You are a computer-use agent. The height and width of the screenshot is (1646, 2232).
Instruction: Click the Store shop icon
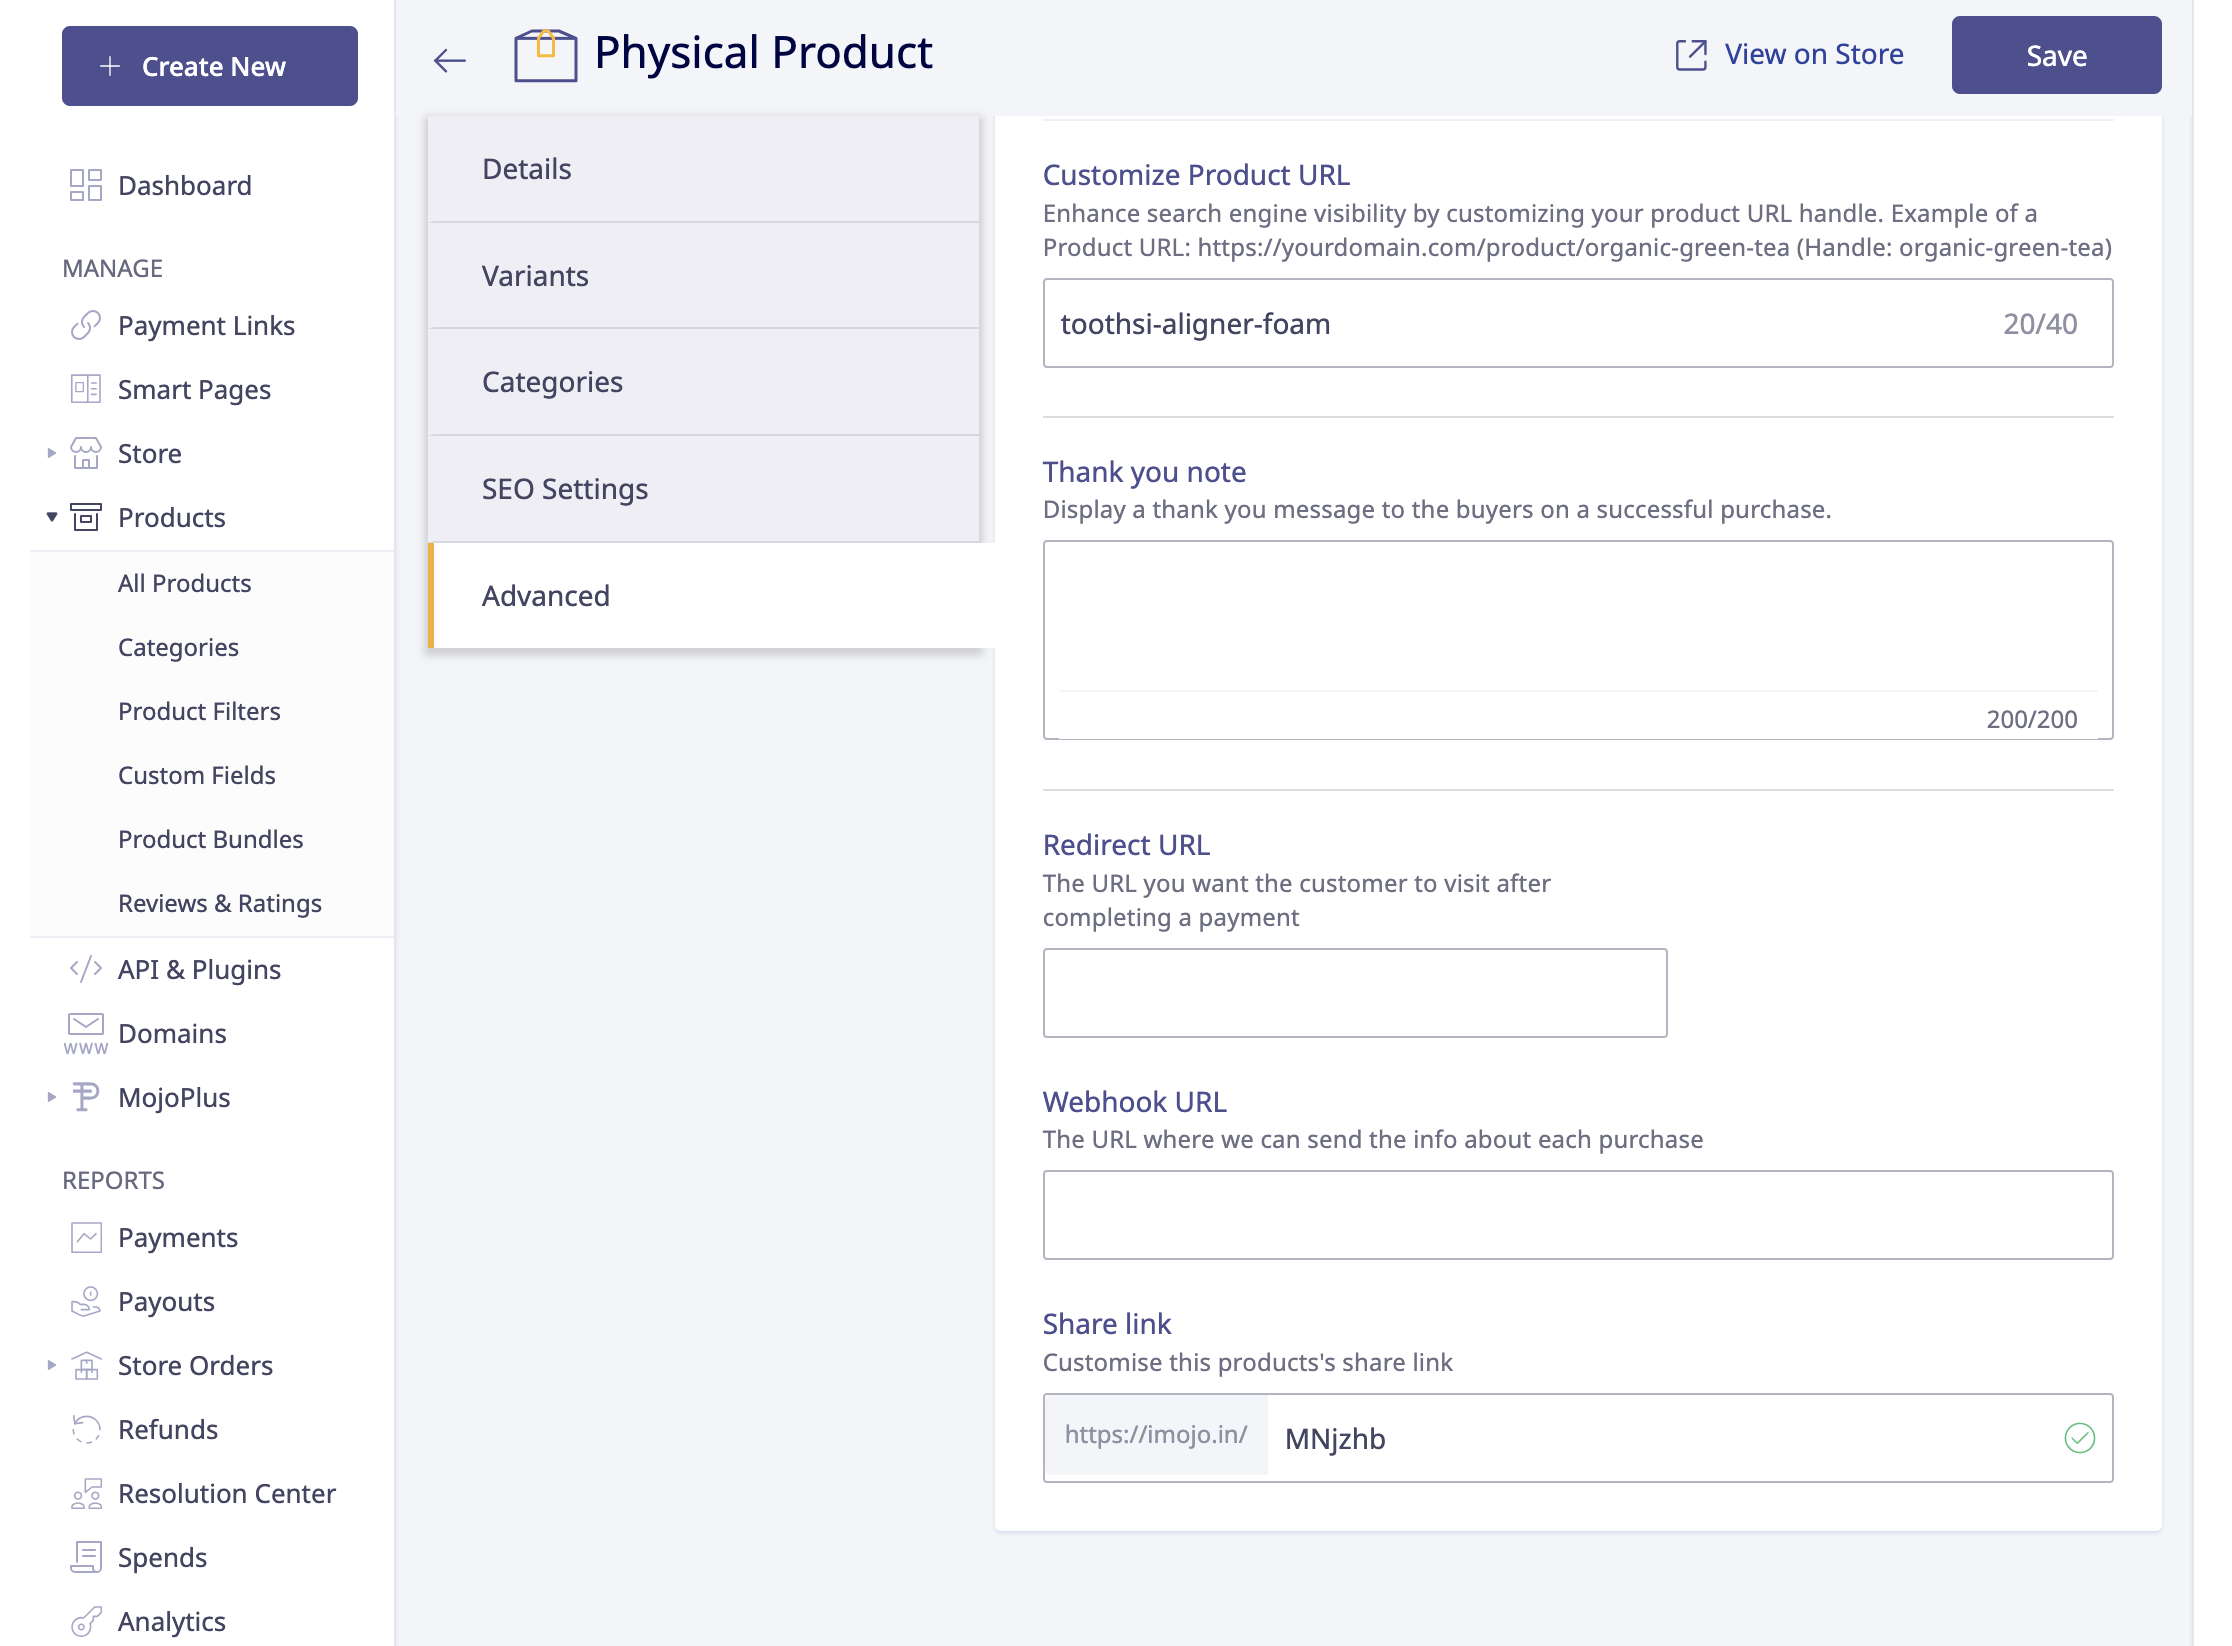(x=86, y=453)
